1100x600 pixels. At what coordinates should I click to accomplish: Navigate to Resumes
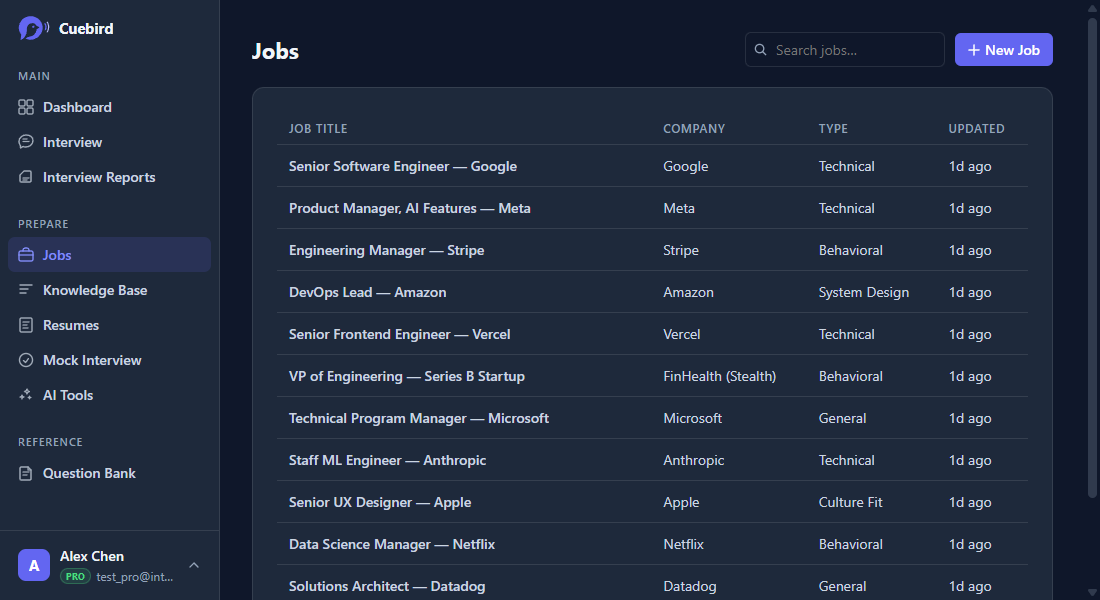pos(109,325)
